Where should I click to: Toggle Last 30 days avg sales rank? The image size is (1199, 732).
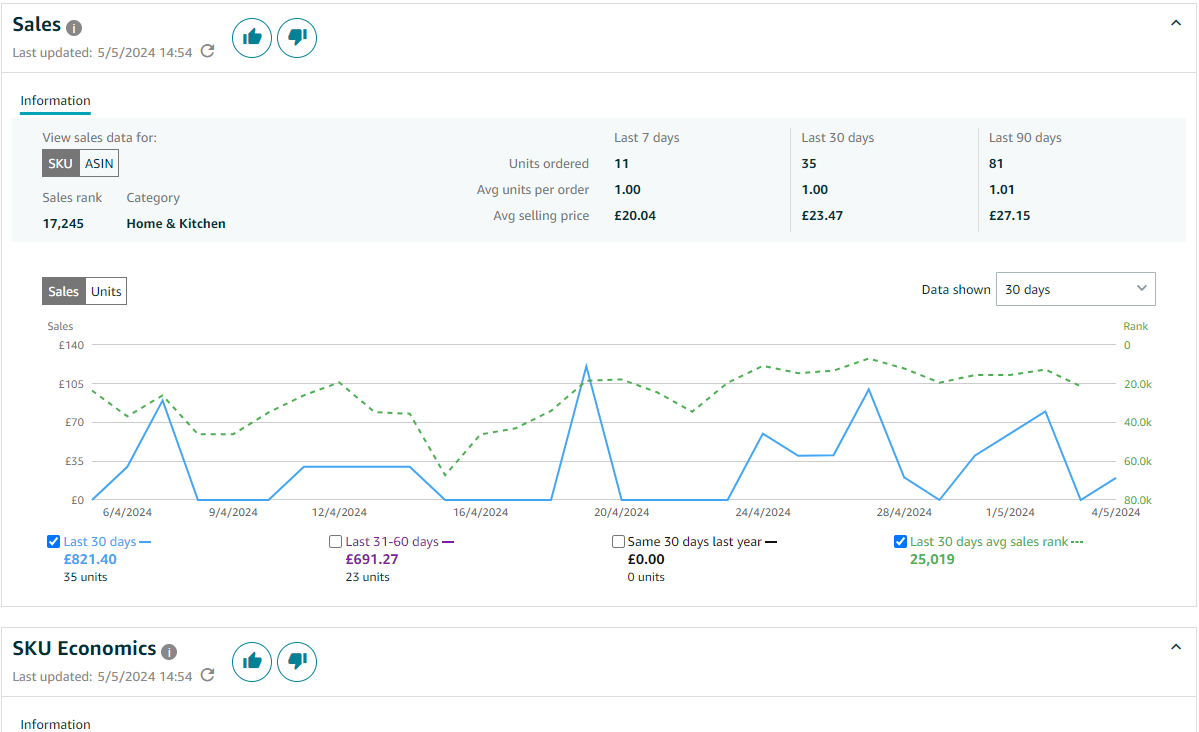coord(900,542)
